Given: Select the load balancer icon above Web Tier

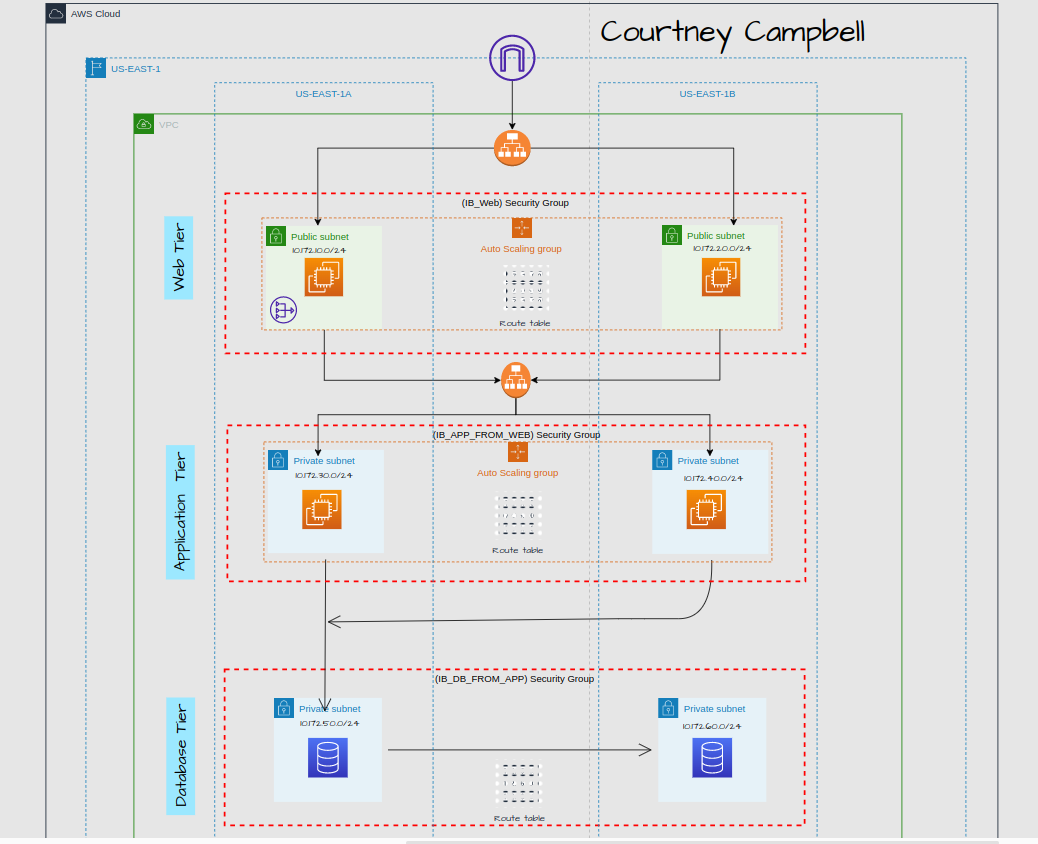Looking at the screenshot, I should coord(512,148).
